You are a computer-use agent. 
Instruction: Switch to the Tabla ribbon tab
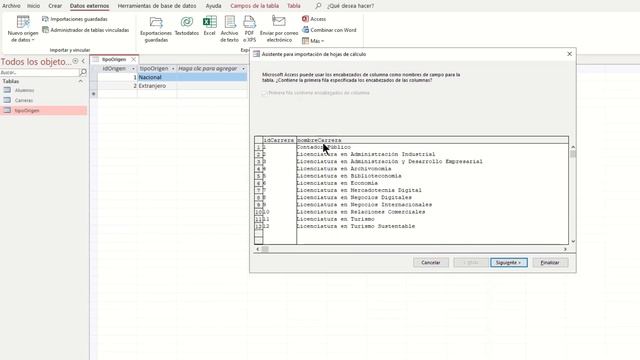[294, 6]
